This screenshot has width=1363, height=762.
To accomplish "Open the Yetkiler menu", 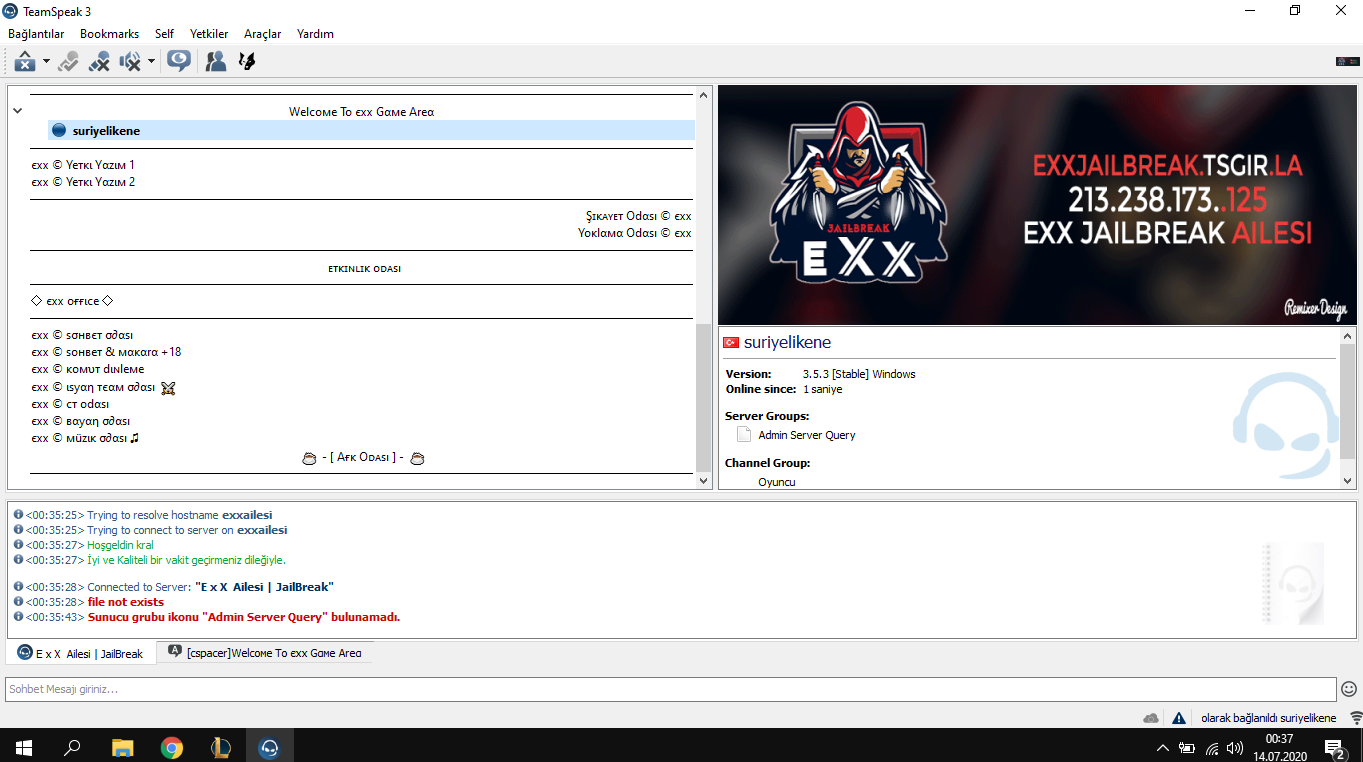I will point(209,34).
